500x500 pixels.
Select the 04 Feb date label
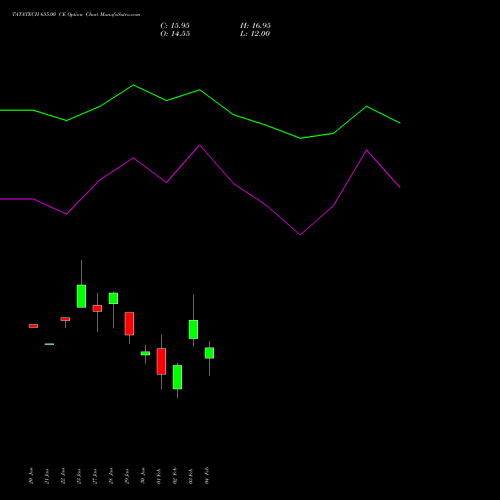point(207,476)
